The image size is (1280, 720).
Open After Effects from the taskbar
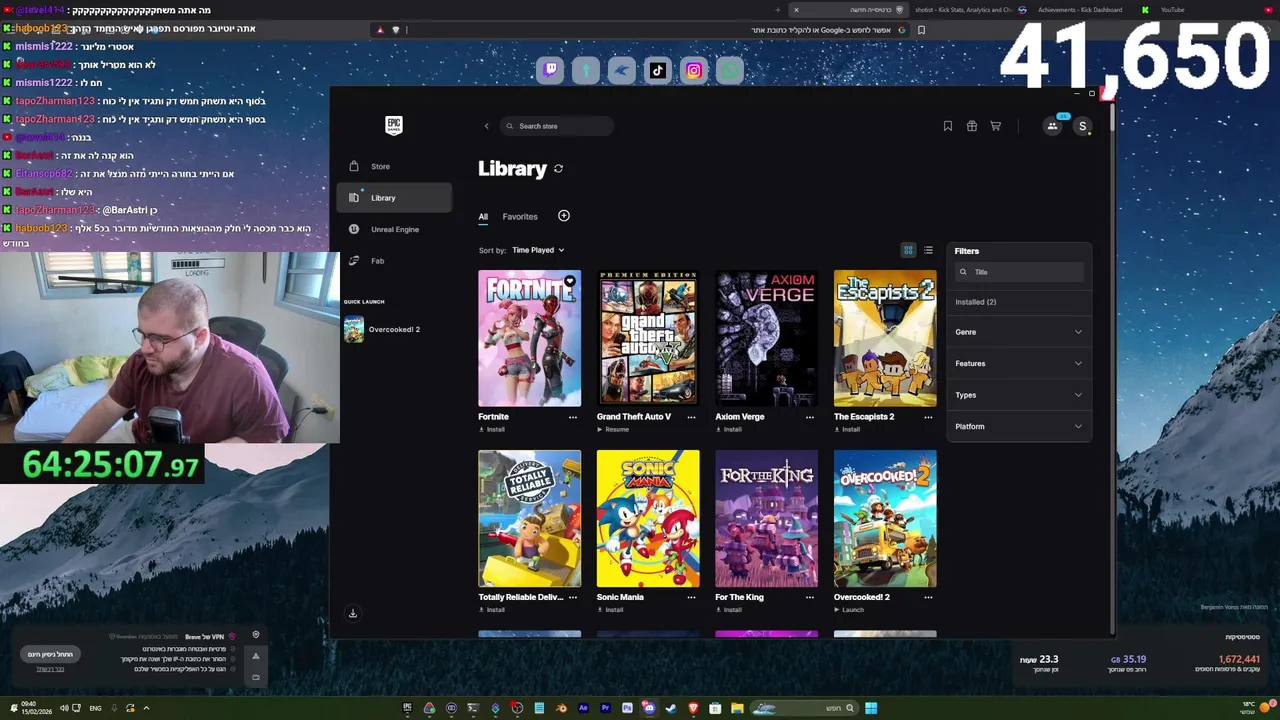(x=583, y=708)
